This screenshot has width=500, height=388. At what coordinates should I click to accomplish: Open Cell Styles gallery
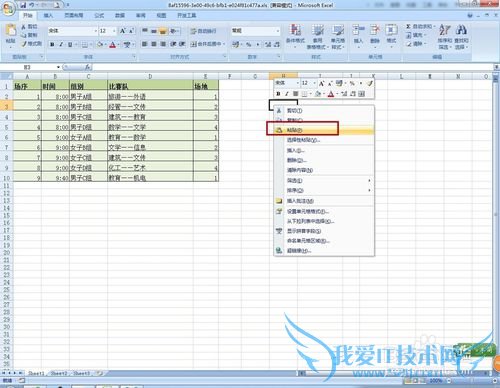338,37
